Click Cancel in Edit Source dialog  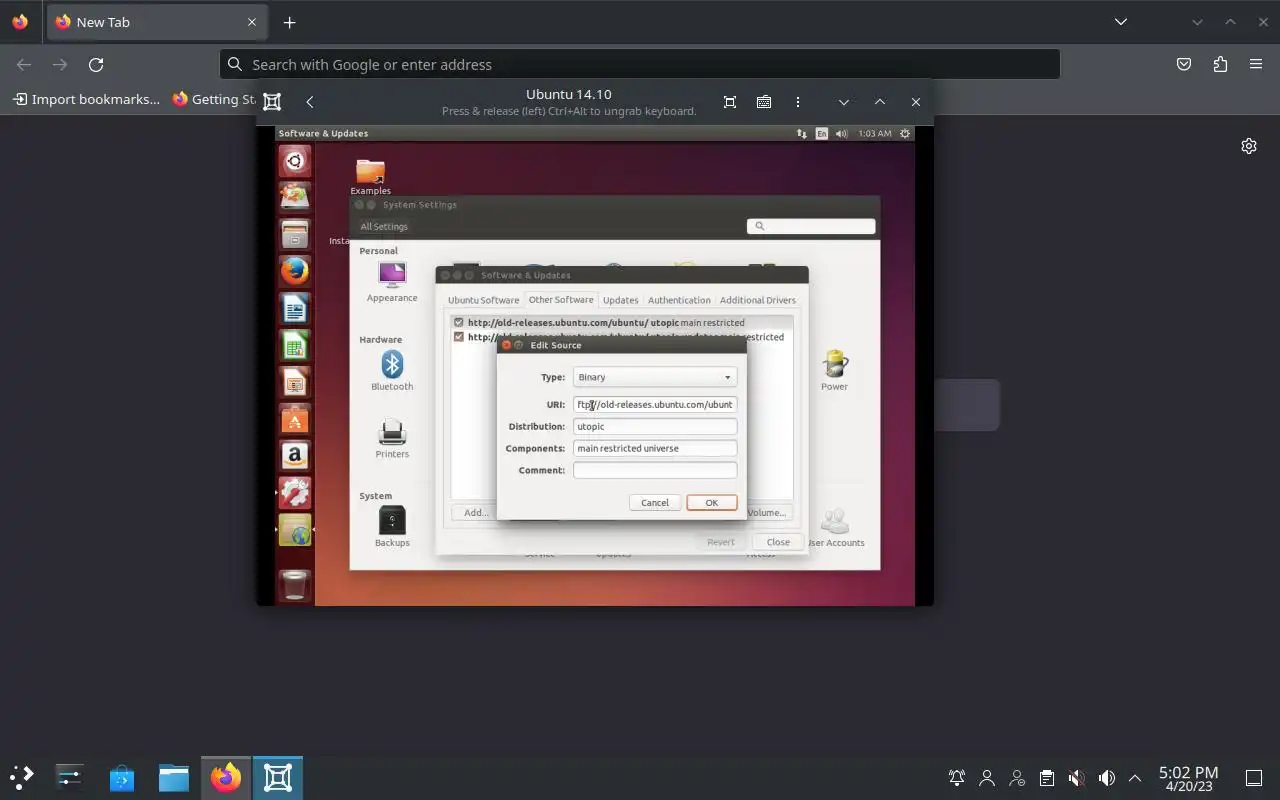(x=655, y=503)
